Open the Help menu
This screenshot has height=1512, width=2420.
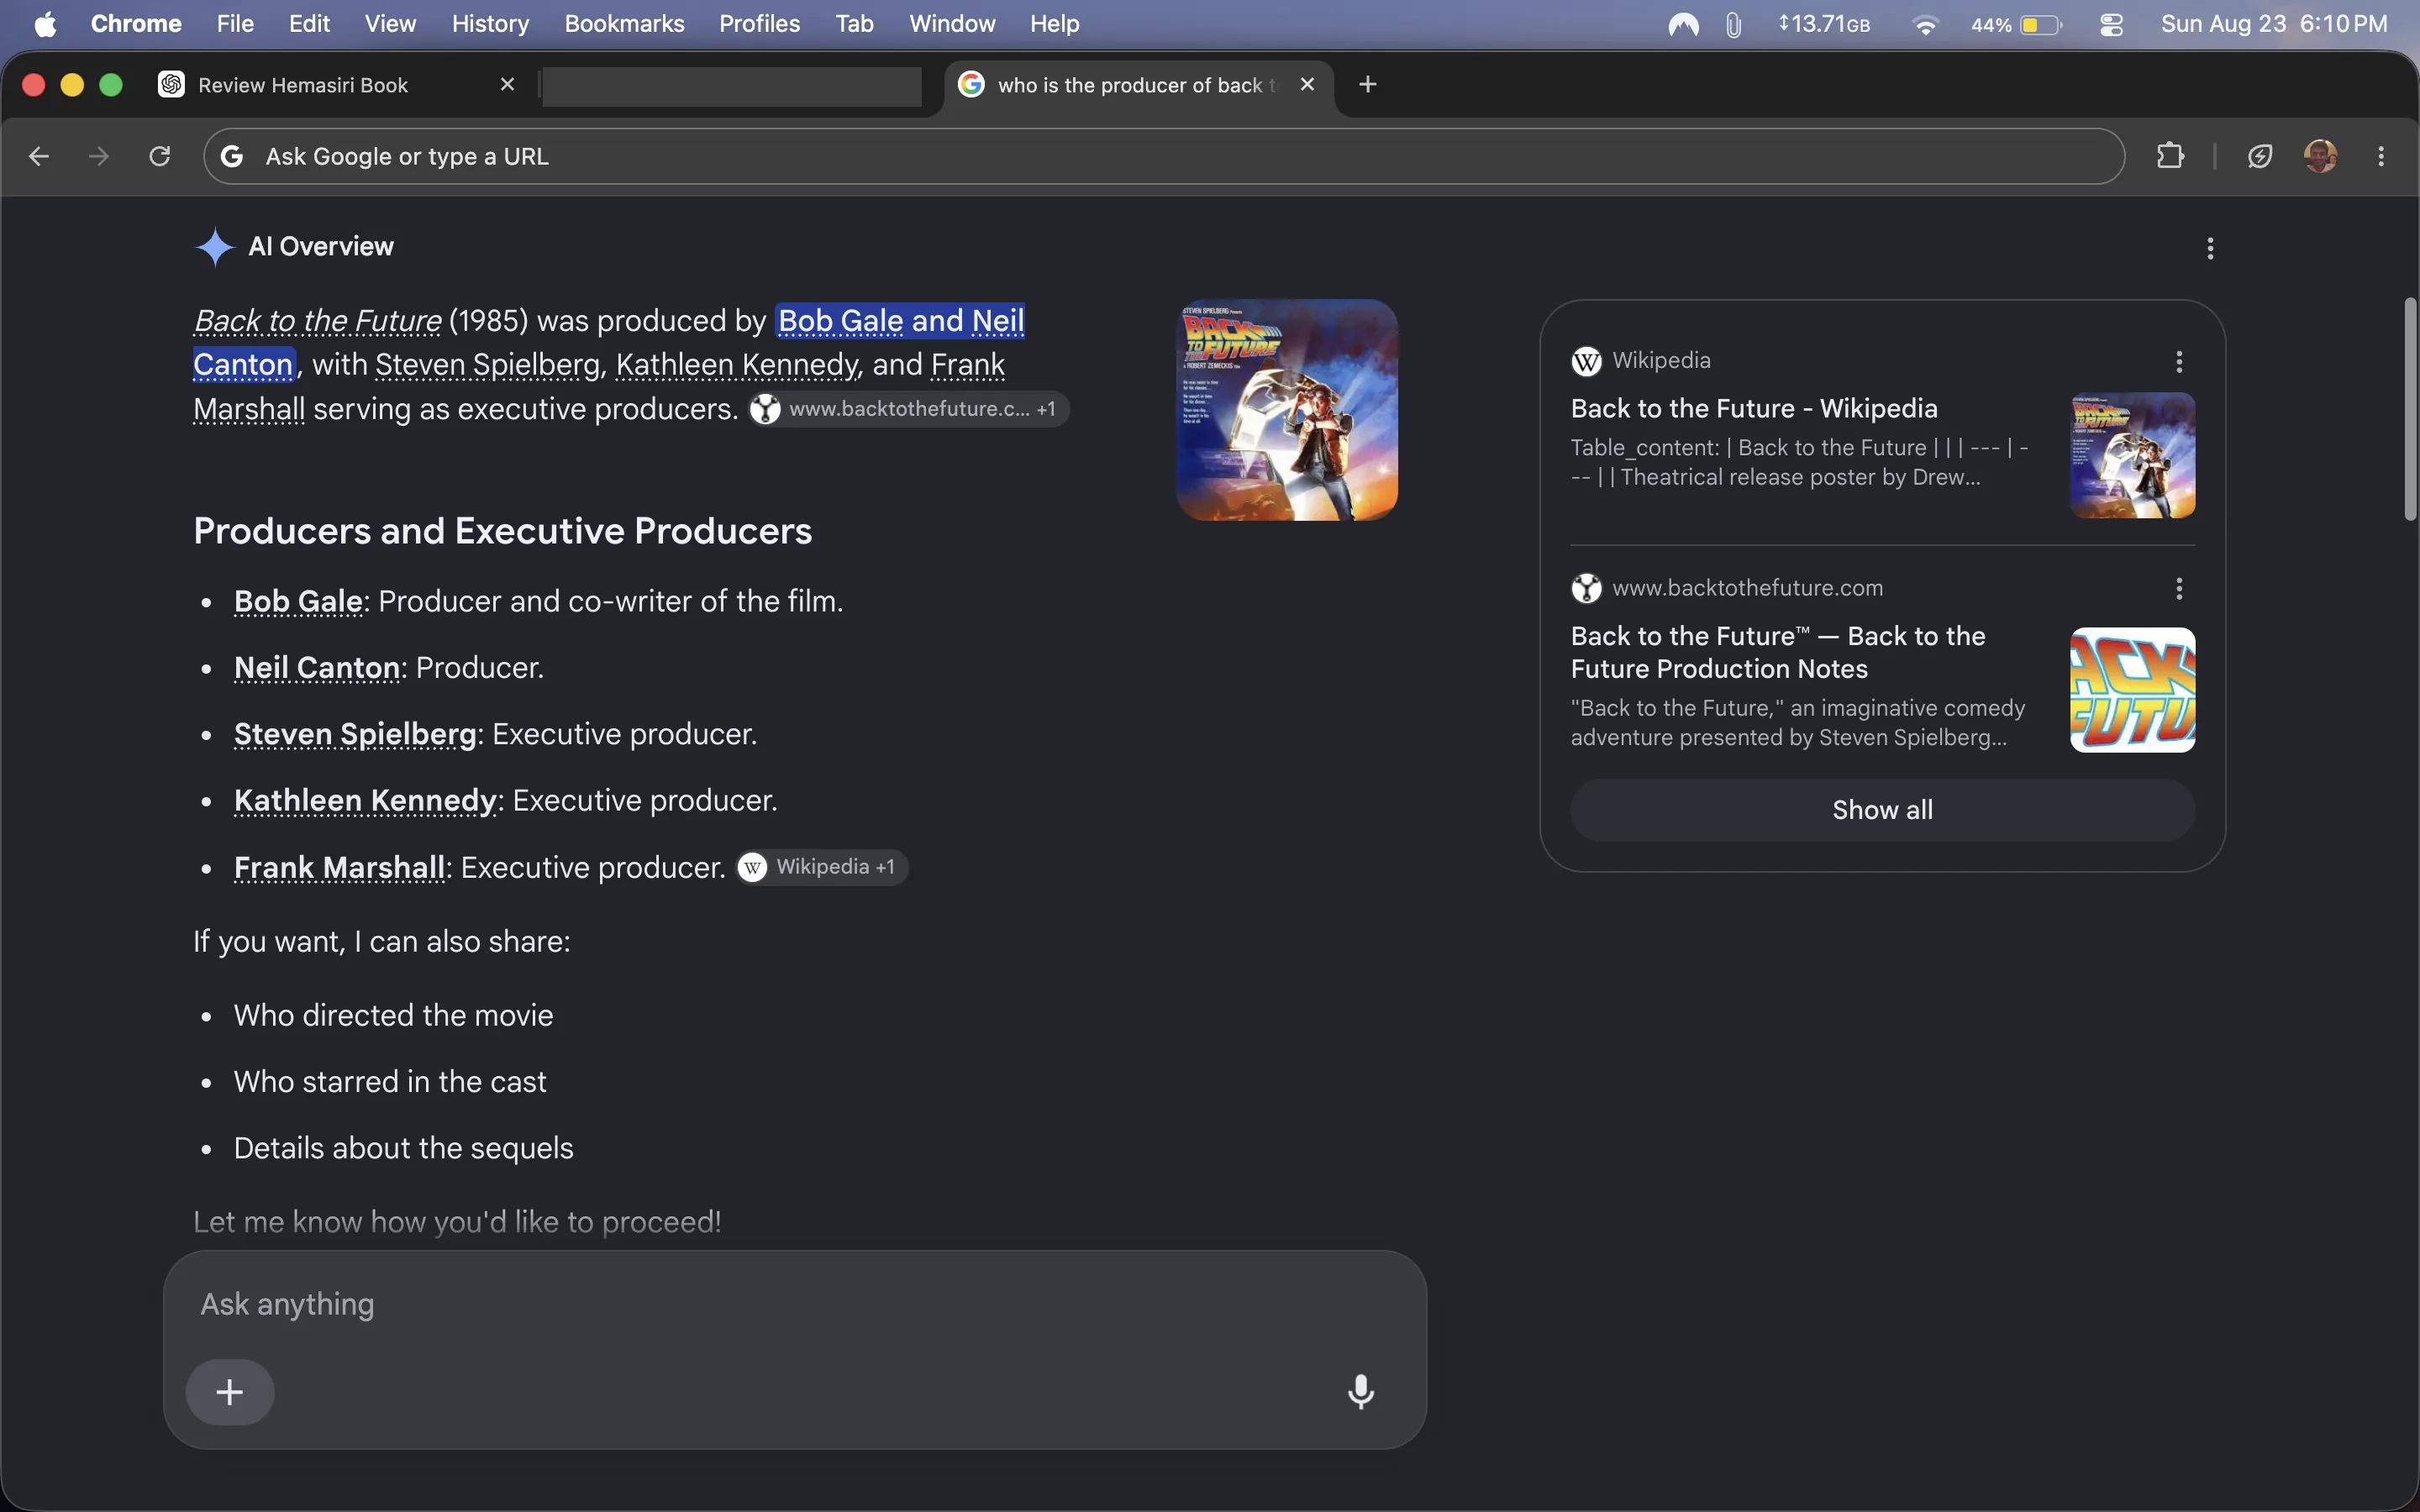tap(1054, 24)
